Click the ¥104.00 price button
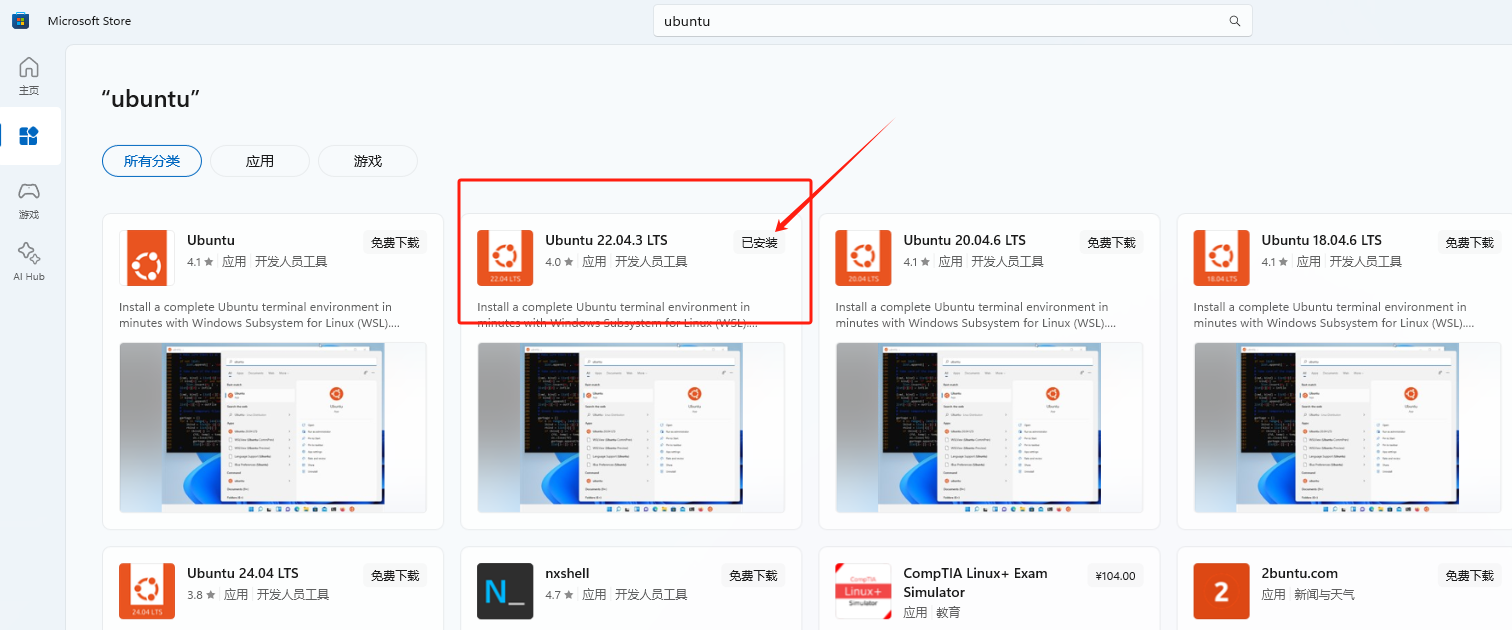Screen dimensions: 1512x630 (1115, 575)
